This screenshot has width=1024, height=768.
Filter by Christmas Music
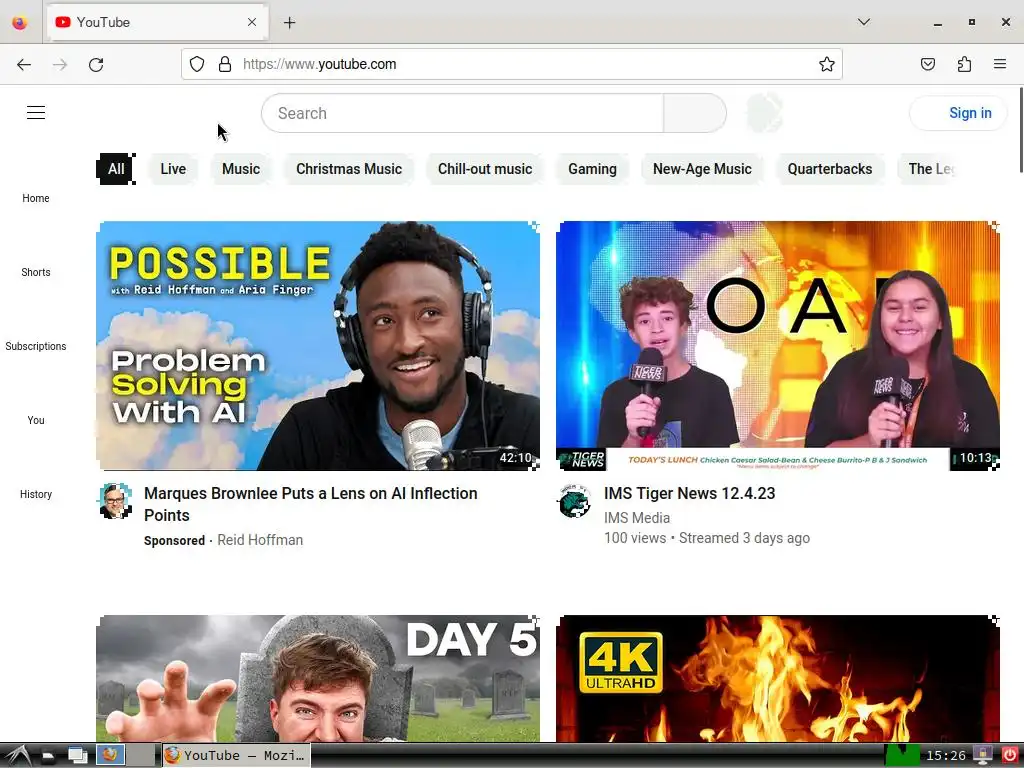pyautogui.click(x=349, y=169)
